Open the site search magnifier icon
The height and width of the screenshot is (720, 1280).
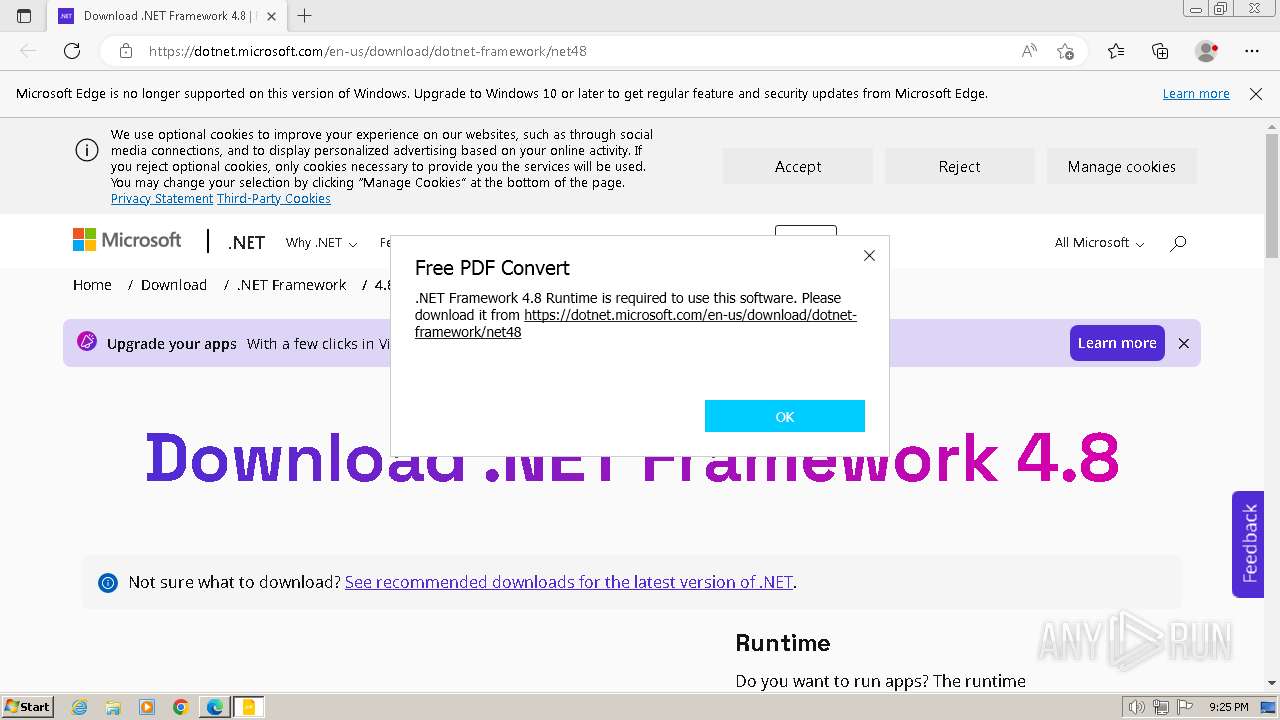[x=1178, y=243]
